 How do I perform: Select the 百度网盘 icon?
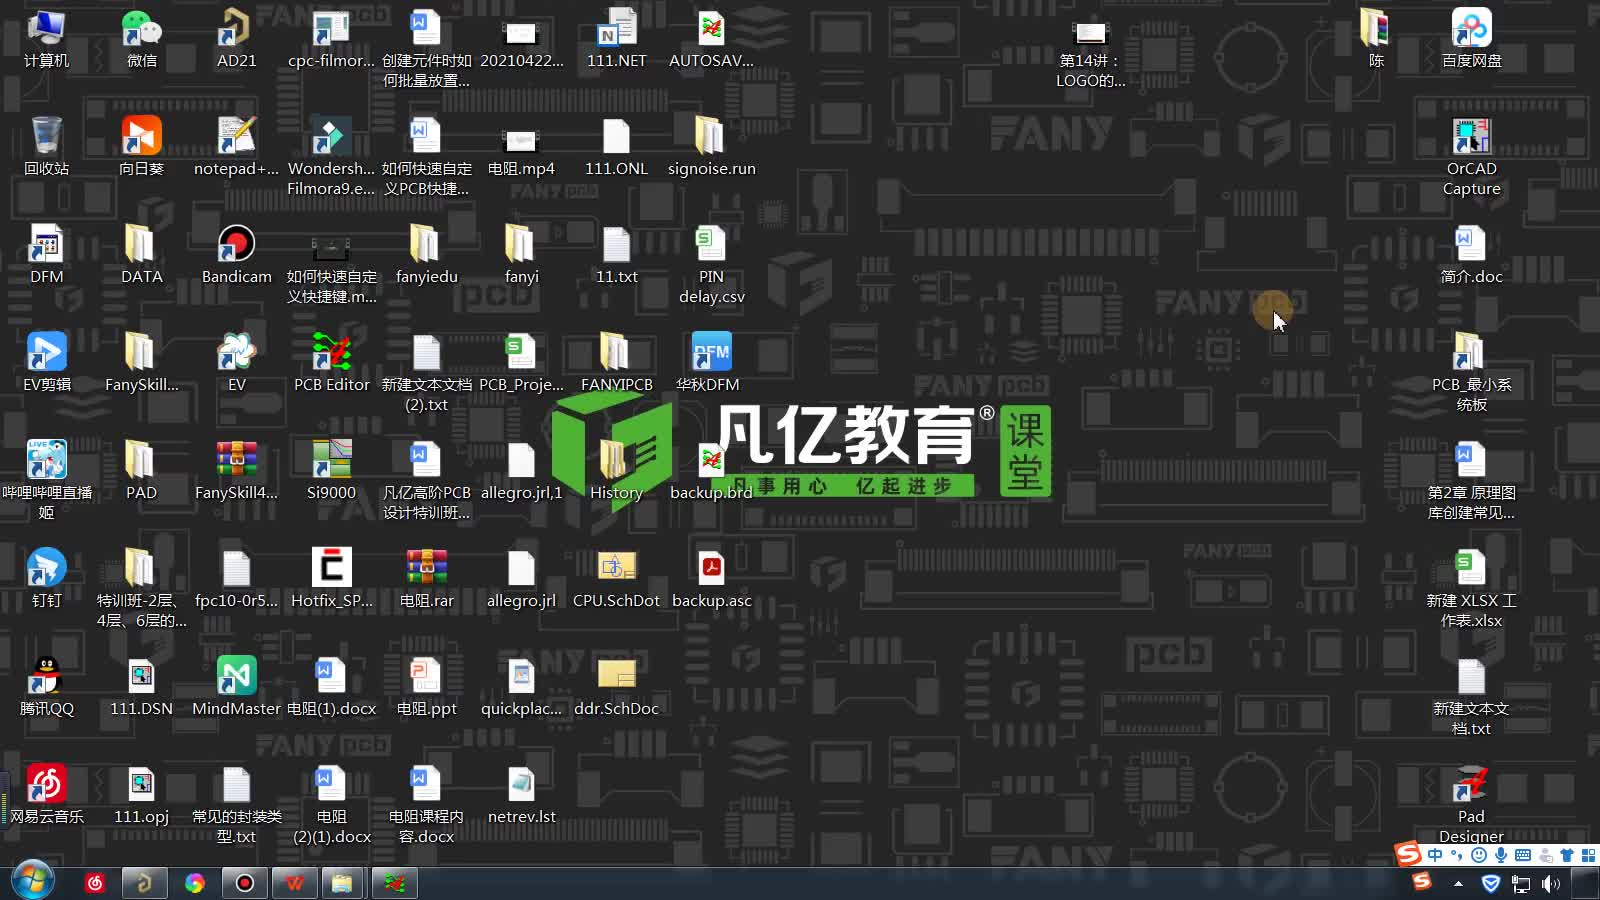pos(1471,38)
